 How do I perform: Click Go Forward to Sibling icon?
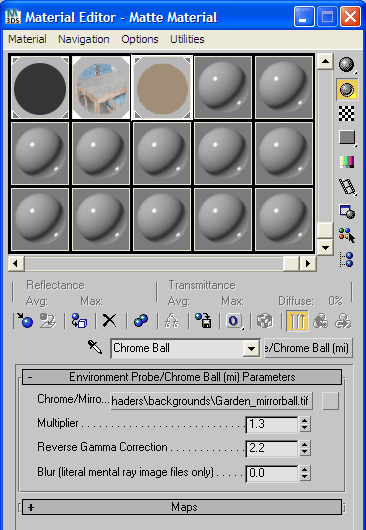click(x=342, y=320)
